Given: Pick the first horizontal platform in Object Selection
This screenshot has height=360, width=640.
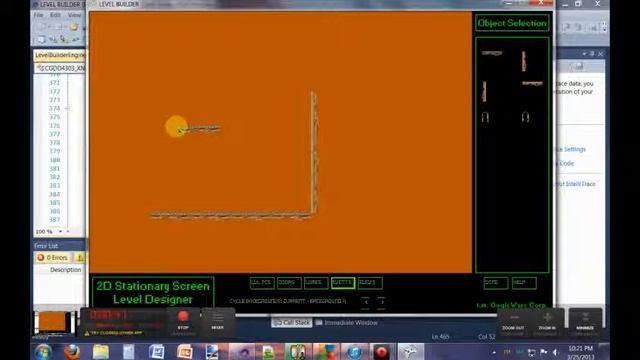Looking at the screenshot, I should [492, 53].
